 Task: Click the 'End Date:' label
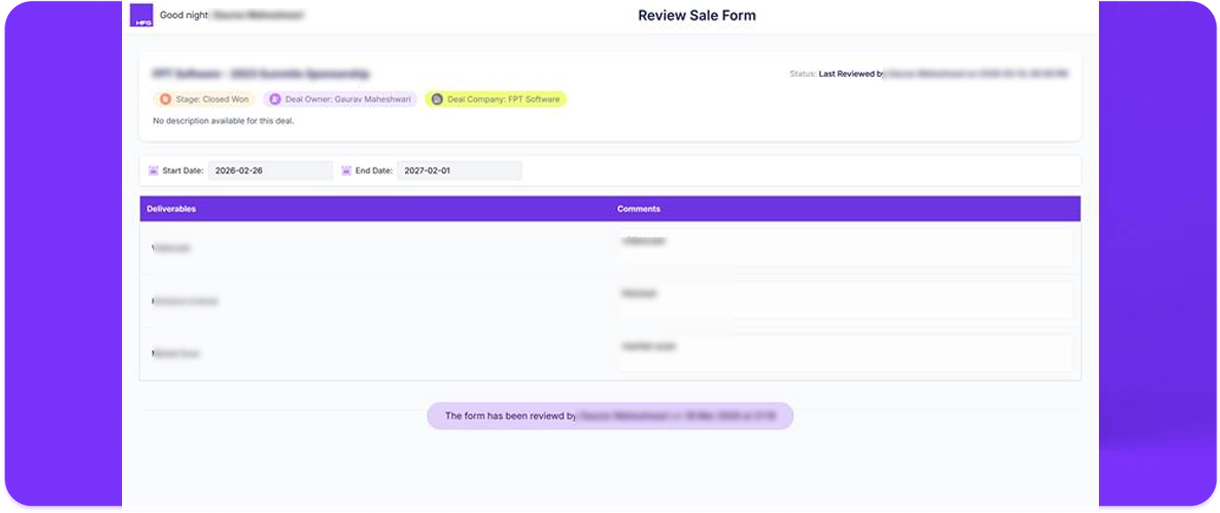click(x=374, y=171)
